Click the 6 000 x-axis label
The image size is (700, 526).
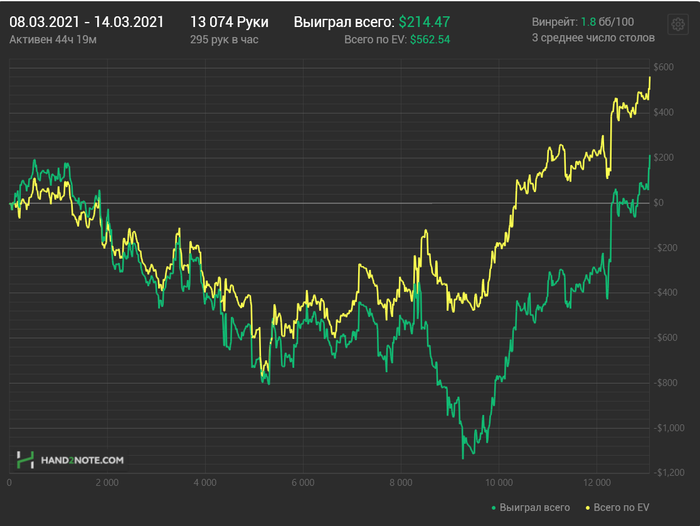303,483
